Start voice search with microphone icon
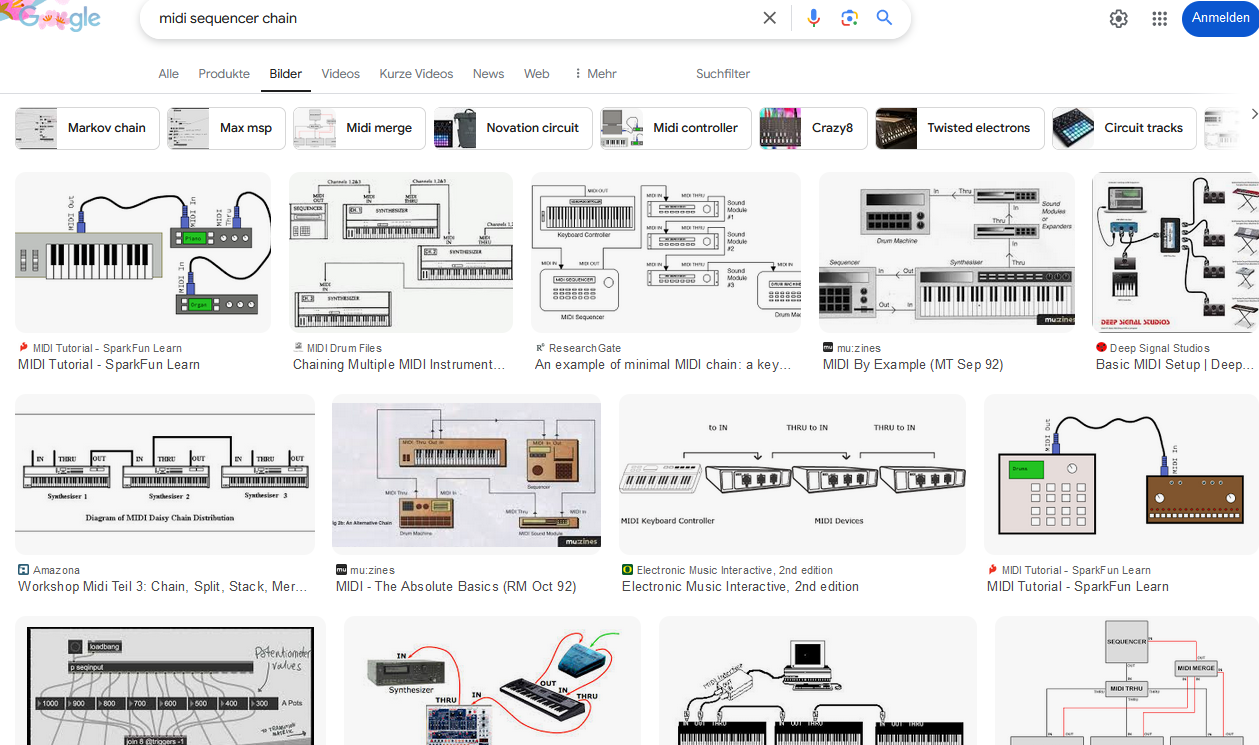Viewport: 1259px width, 745px height. pos(813,18)
